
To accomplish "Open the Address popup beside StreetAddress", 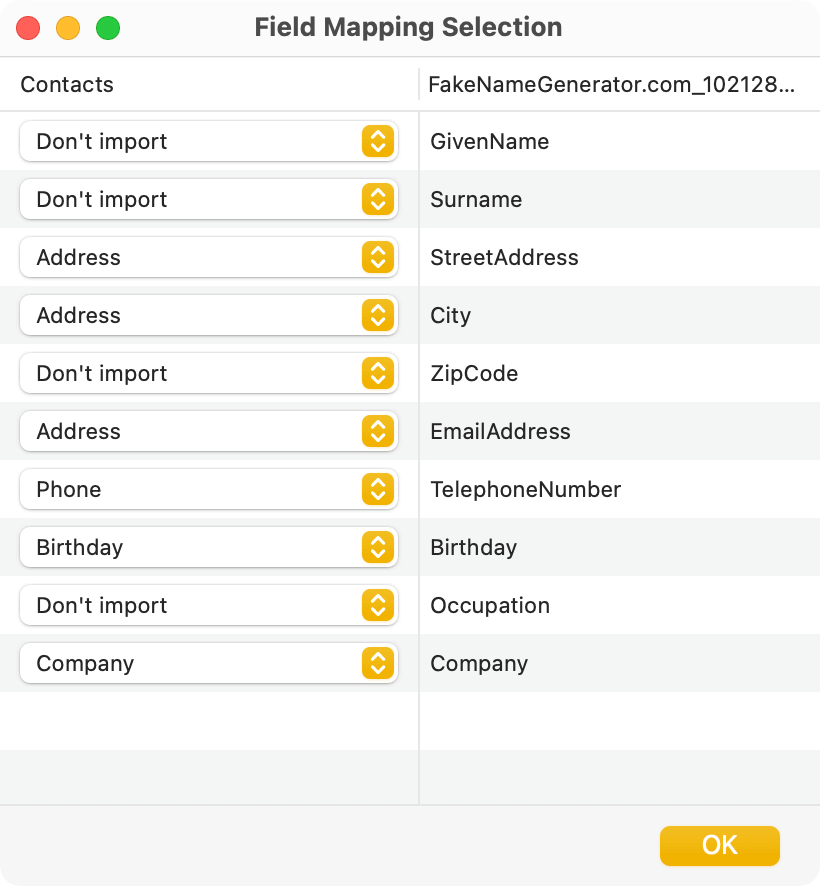I will tap(208, 258).
